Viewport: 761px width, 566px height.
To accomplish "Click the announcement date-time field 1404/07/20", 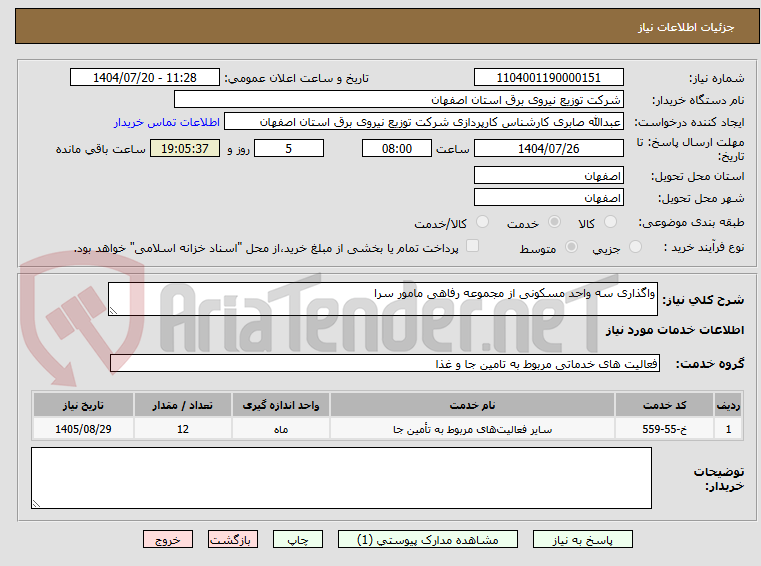I will click(x=145, y=78).
